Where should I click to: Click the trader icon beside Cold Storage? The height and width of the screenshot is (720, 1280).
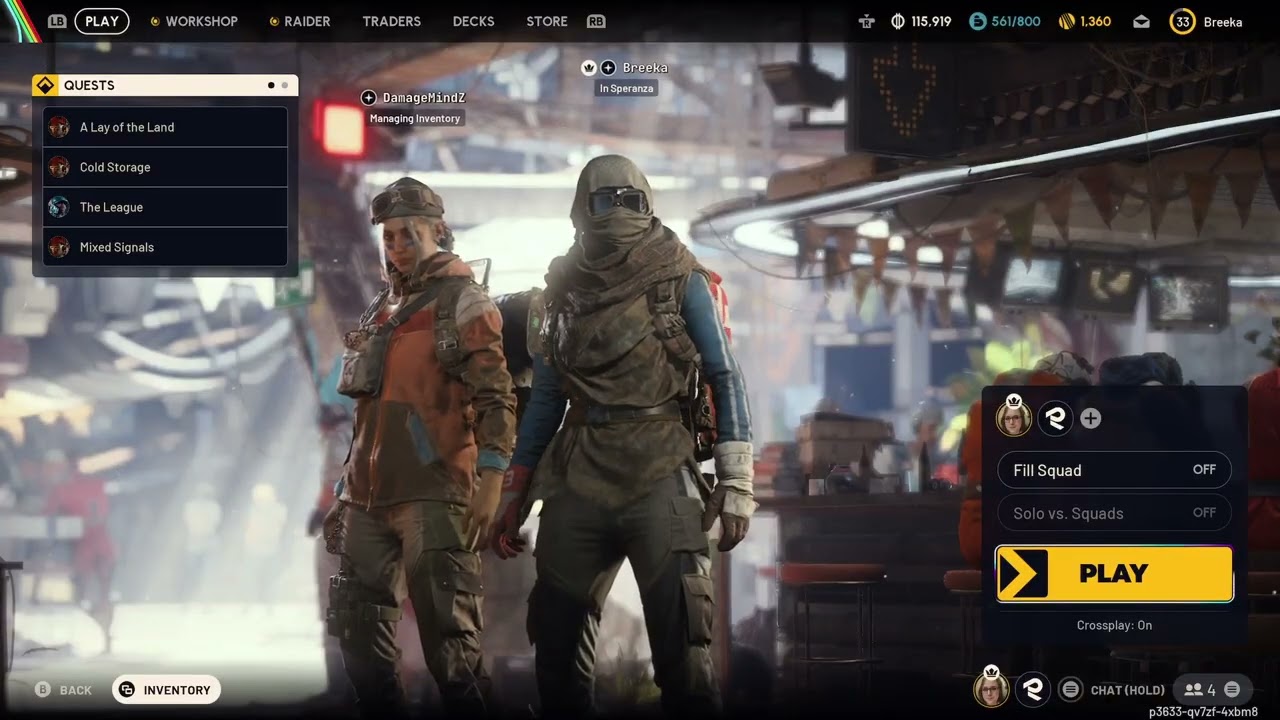click(x=59, y=167)
